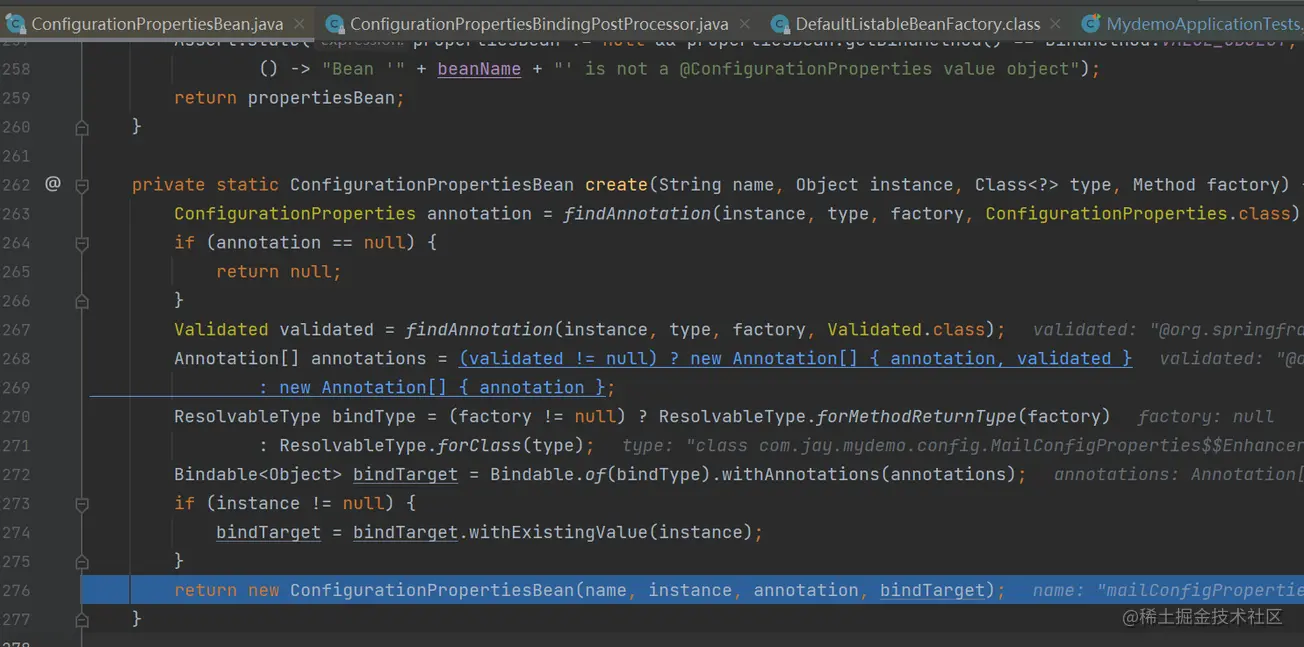This screenshot has height=647, width=1304.
Task: Click class icon on ConfigurationPropertiesBean.java tab
Action: click(15, 24)
